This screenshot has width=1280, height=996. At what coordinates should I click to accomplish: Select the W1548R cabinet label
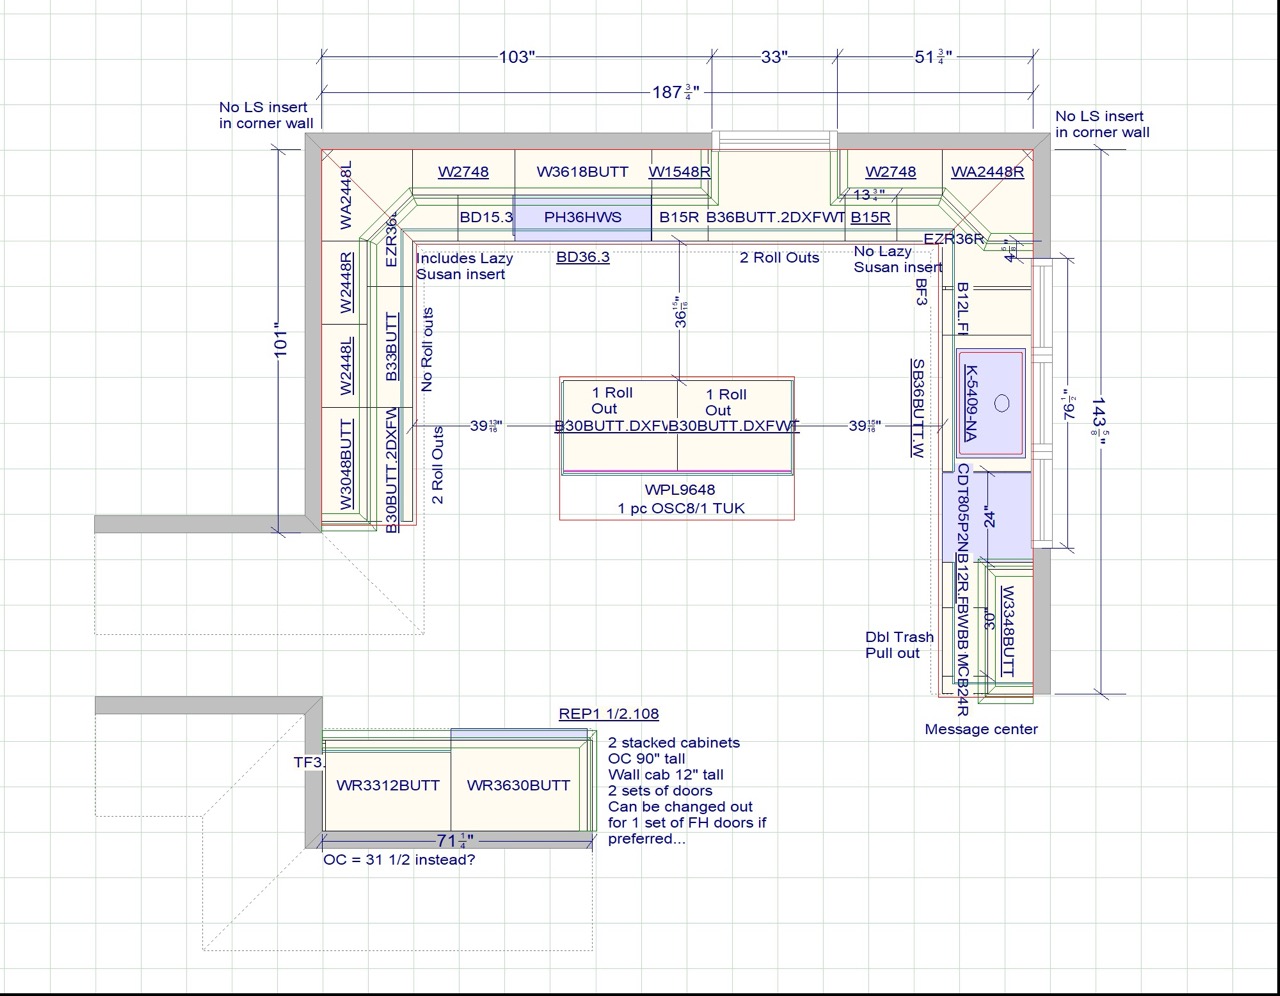(680, 172)
